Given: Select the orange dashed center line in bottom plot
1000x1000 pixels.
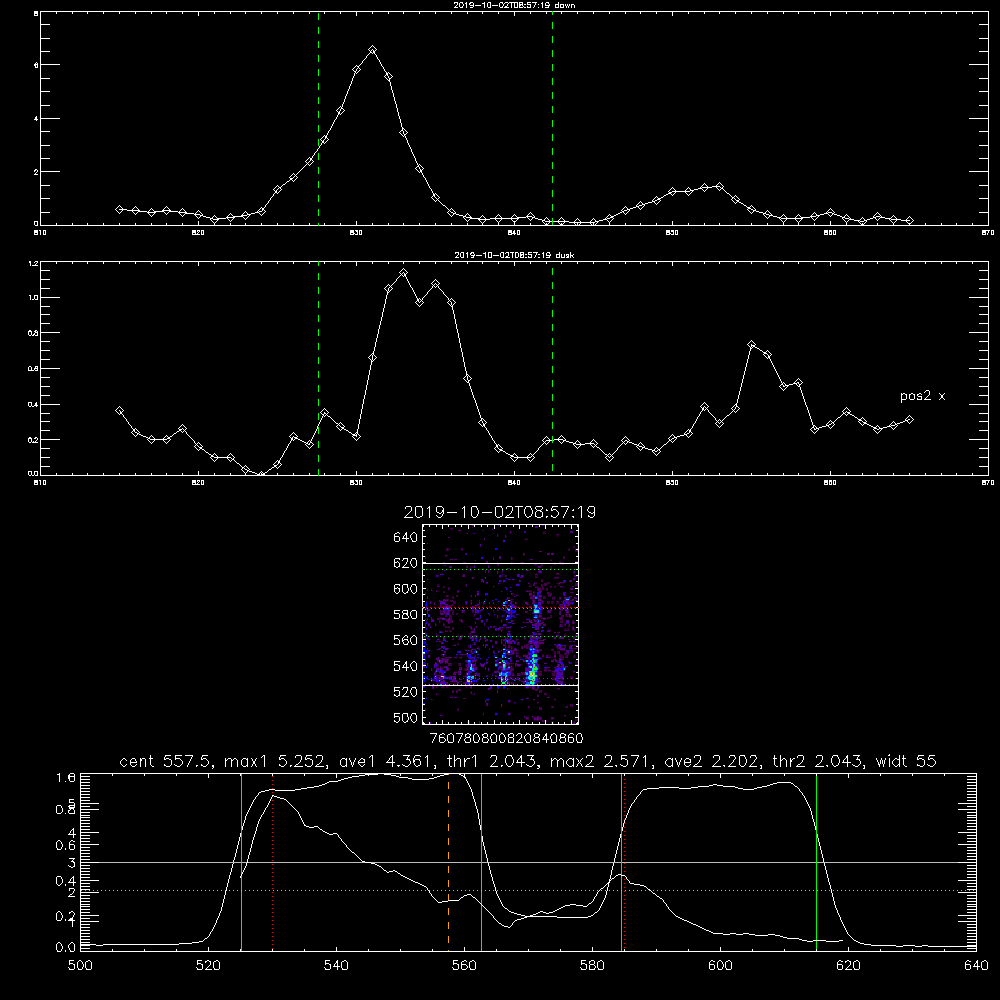Looking at the screenshot, I should click(448, 861).
